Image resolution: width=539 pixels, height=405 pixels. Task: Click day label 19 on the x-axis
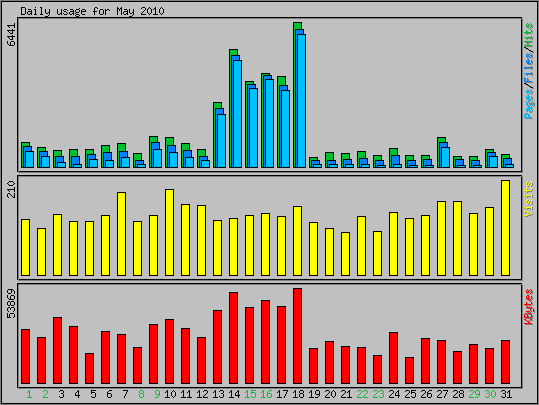tap(314, 394)
